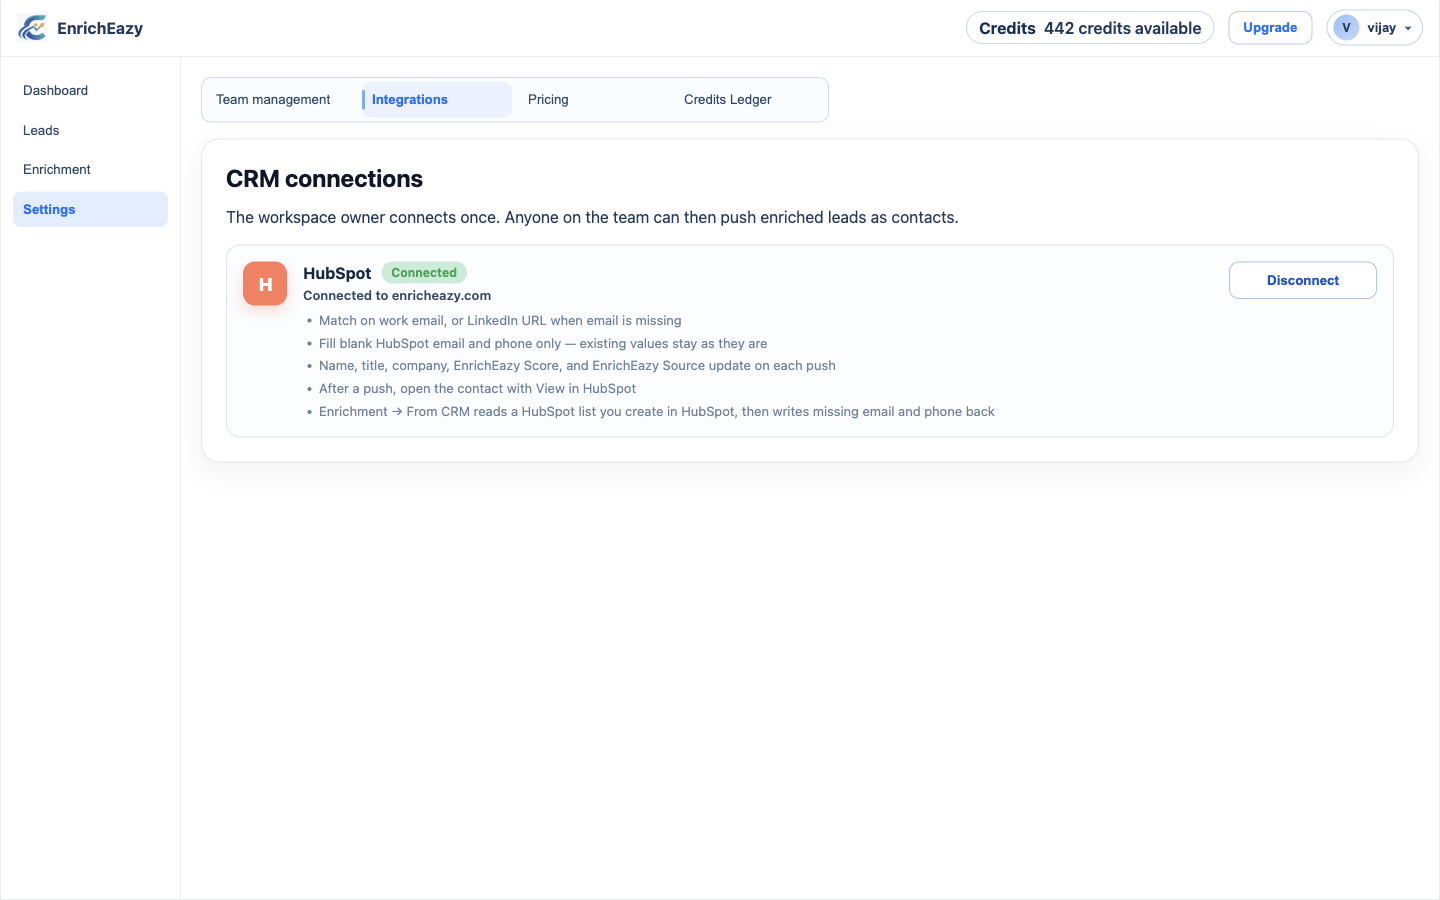Select Settings in the sidebar
1440x900 pixels.
pos(90,209)
